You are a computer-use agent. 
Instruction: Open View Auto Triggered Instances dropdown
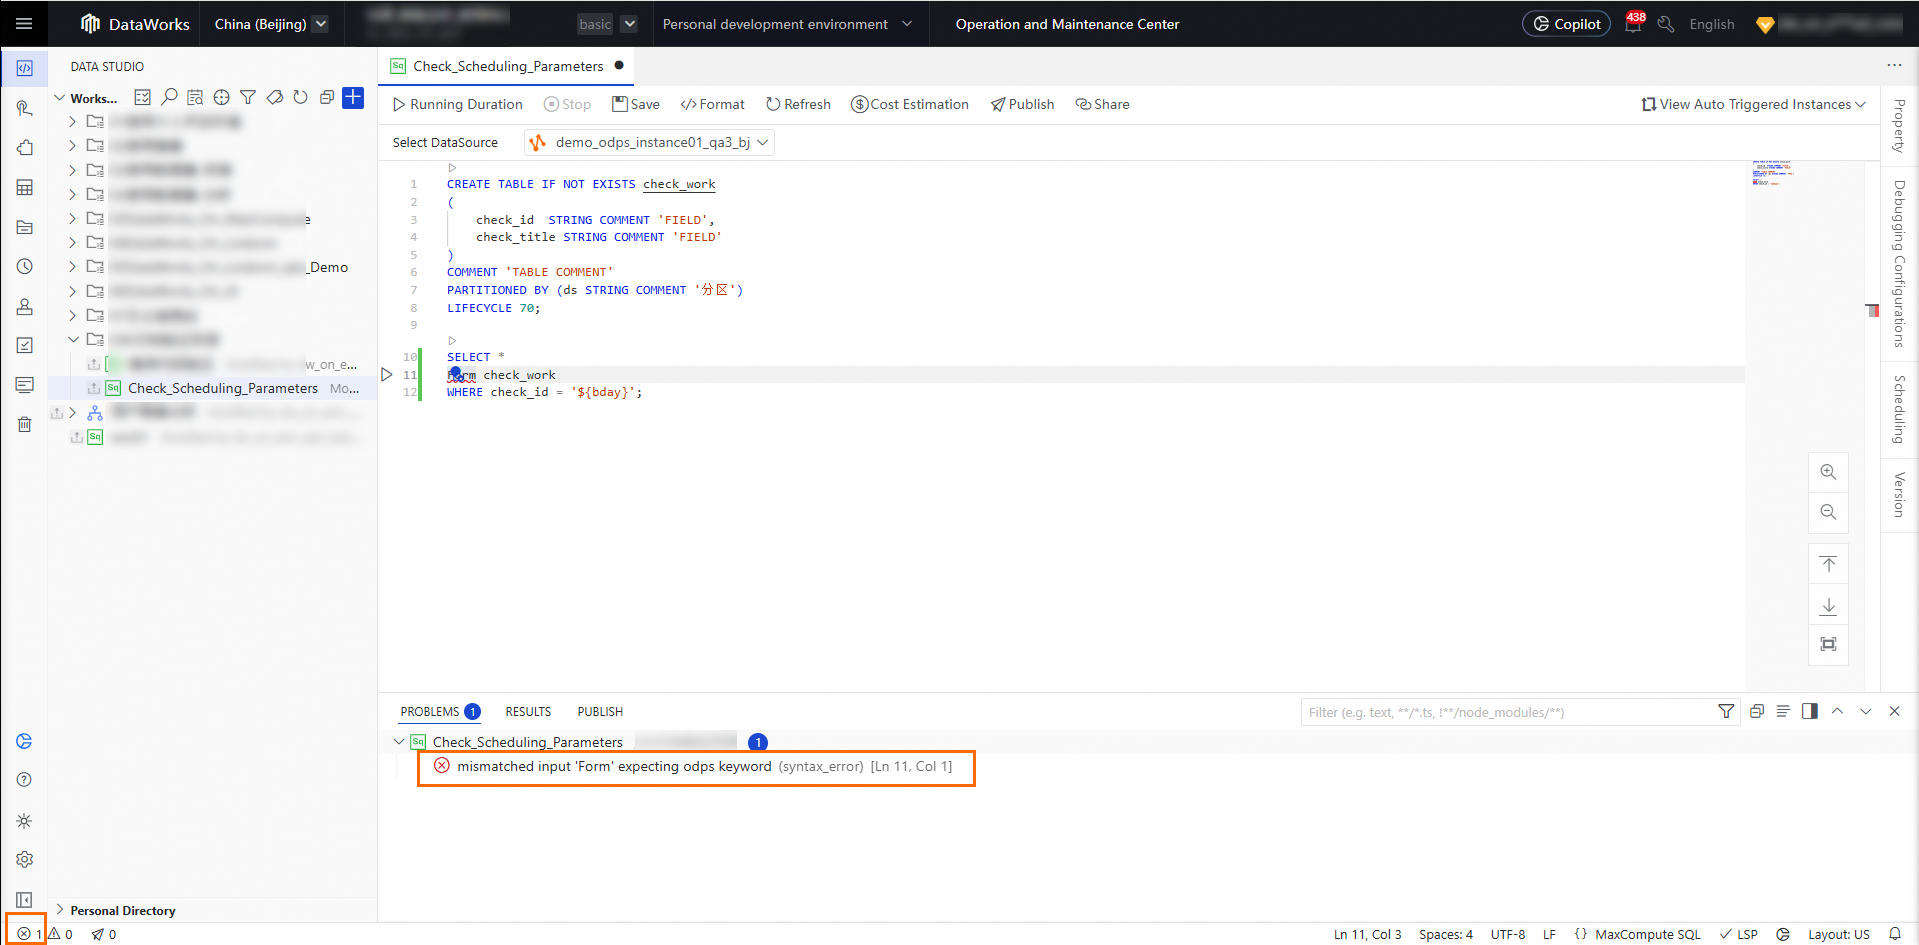pyautogui.click(x=1754, y=104)
